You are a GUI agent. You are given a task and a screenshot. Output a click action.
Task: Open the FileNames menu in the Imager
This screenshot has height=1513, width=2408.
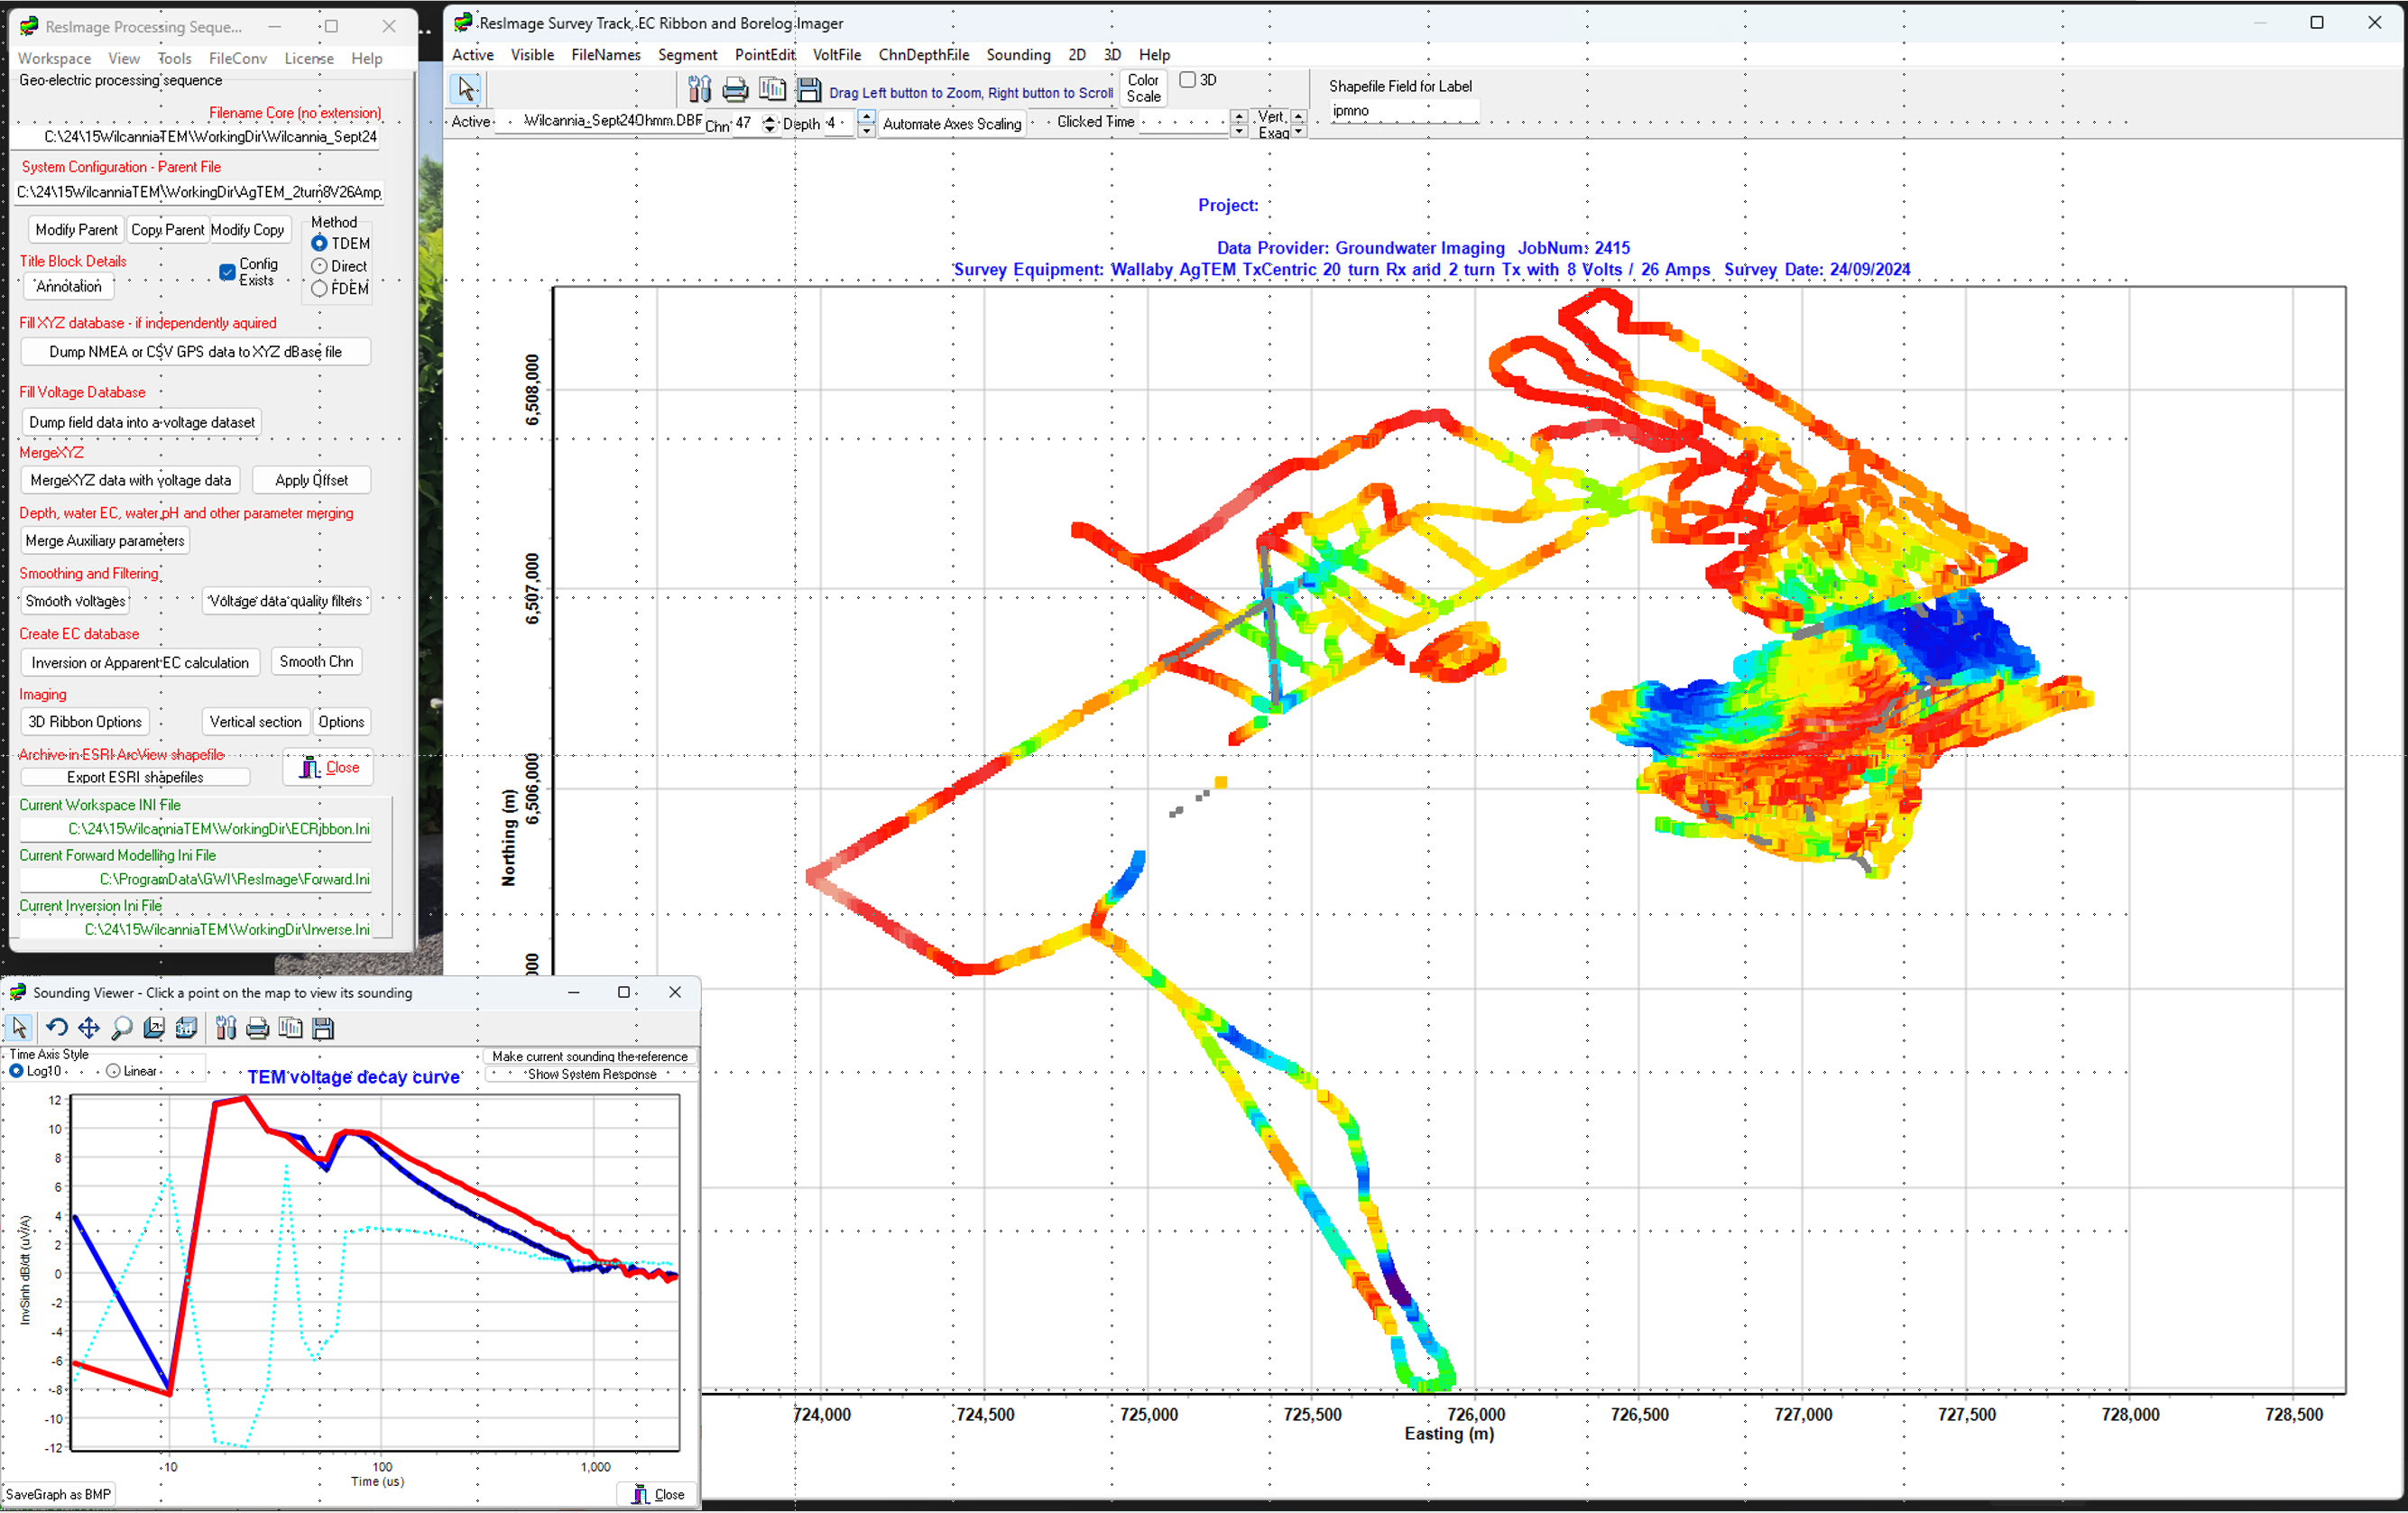click(x=606, y=55)
